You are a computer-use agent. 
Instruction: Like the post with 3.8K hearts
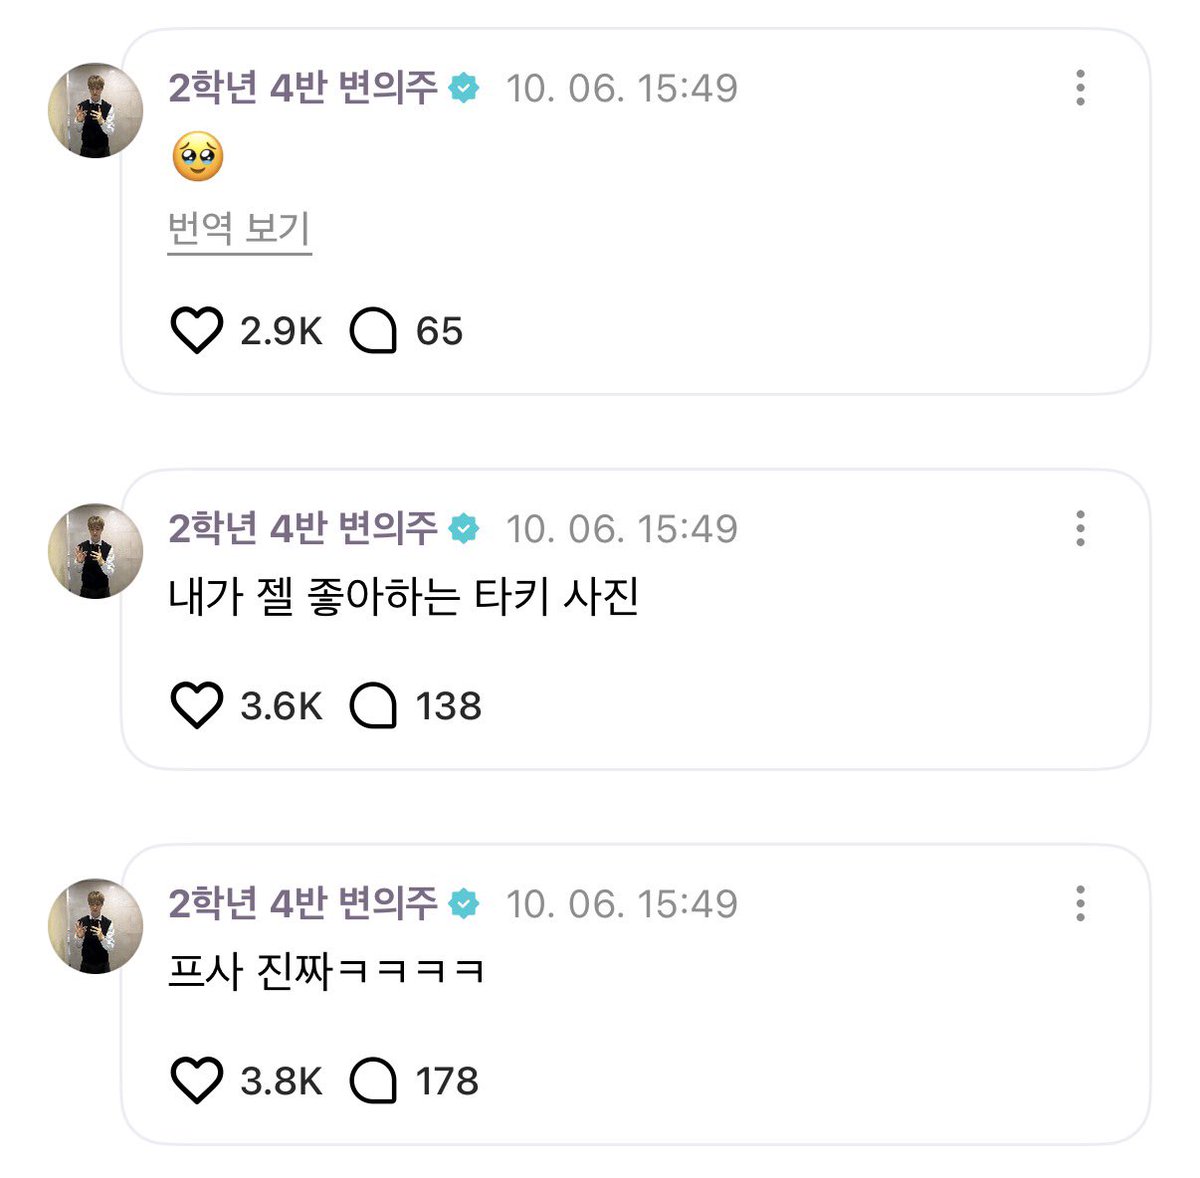pyautogui.click(x=196, y=1081)
